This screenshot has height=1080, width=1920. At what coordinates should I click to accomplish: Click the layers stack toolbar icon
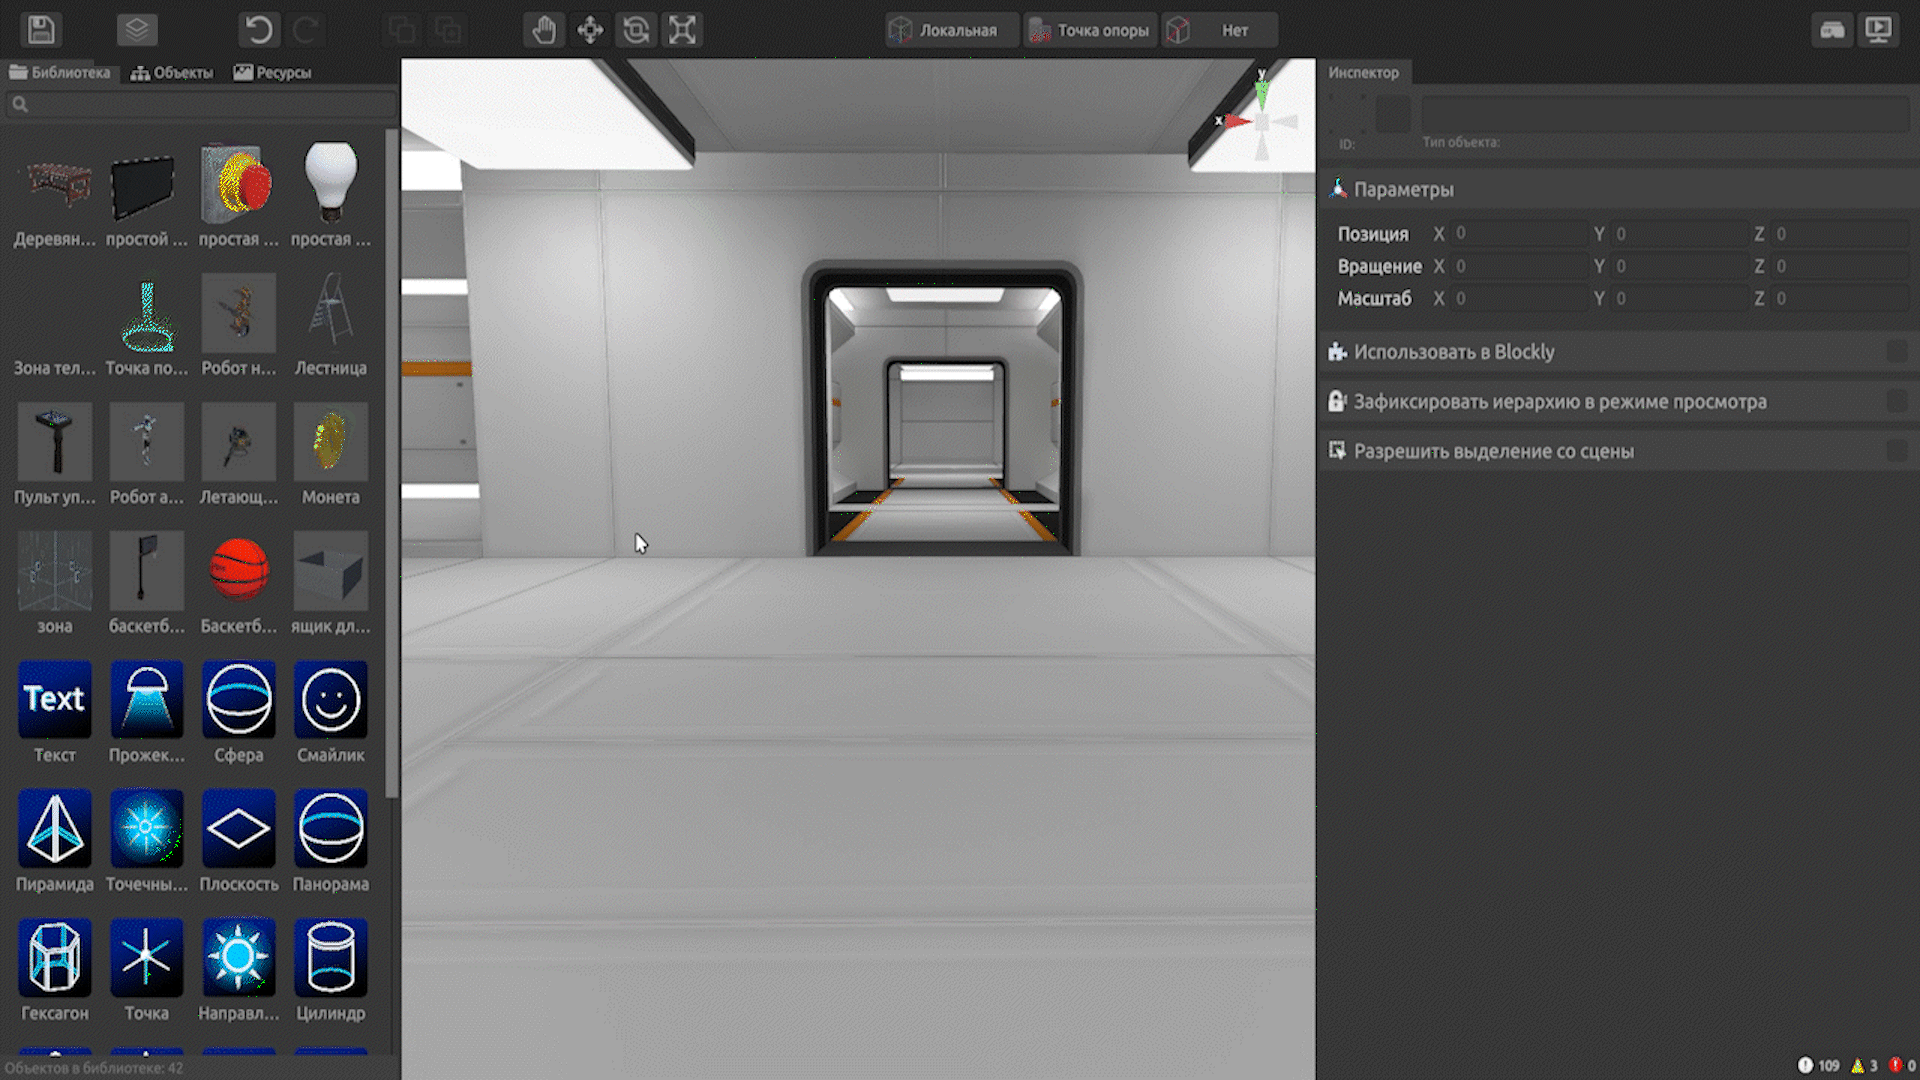[x=137, y=30]
